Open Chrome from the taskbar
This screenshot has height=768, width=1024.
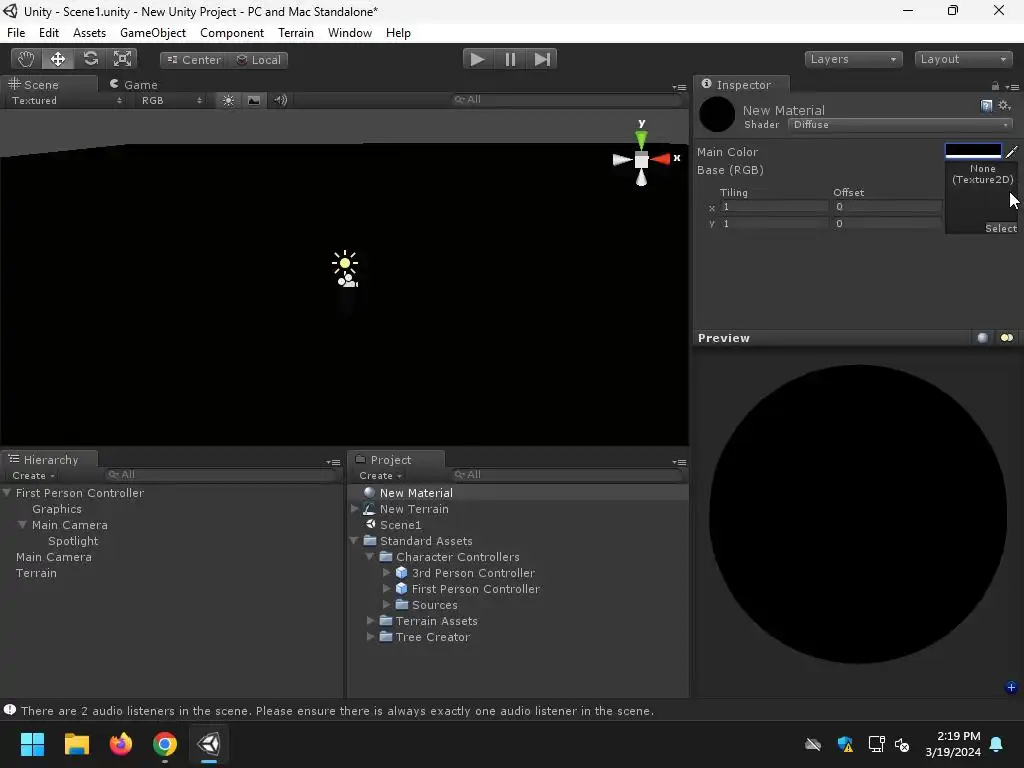[x=165, y=744]
